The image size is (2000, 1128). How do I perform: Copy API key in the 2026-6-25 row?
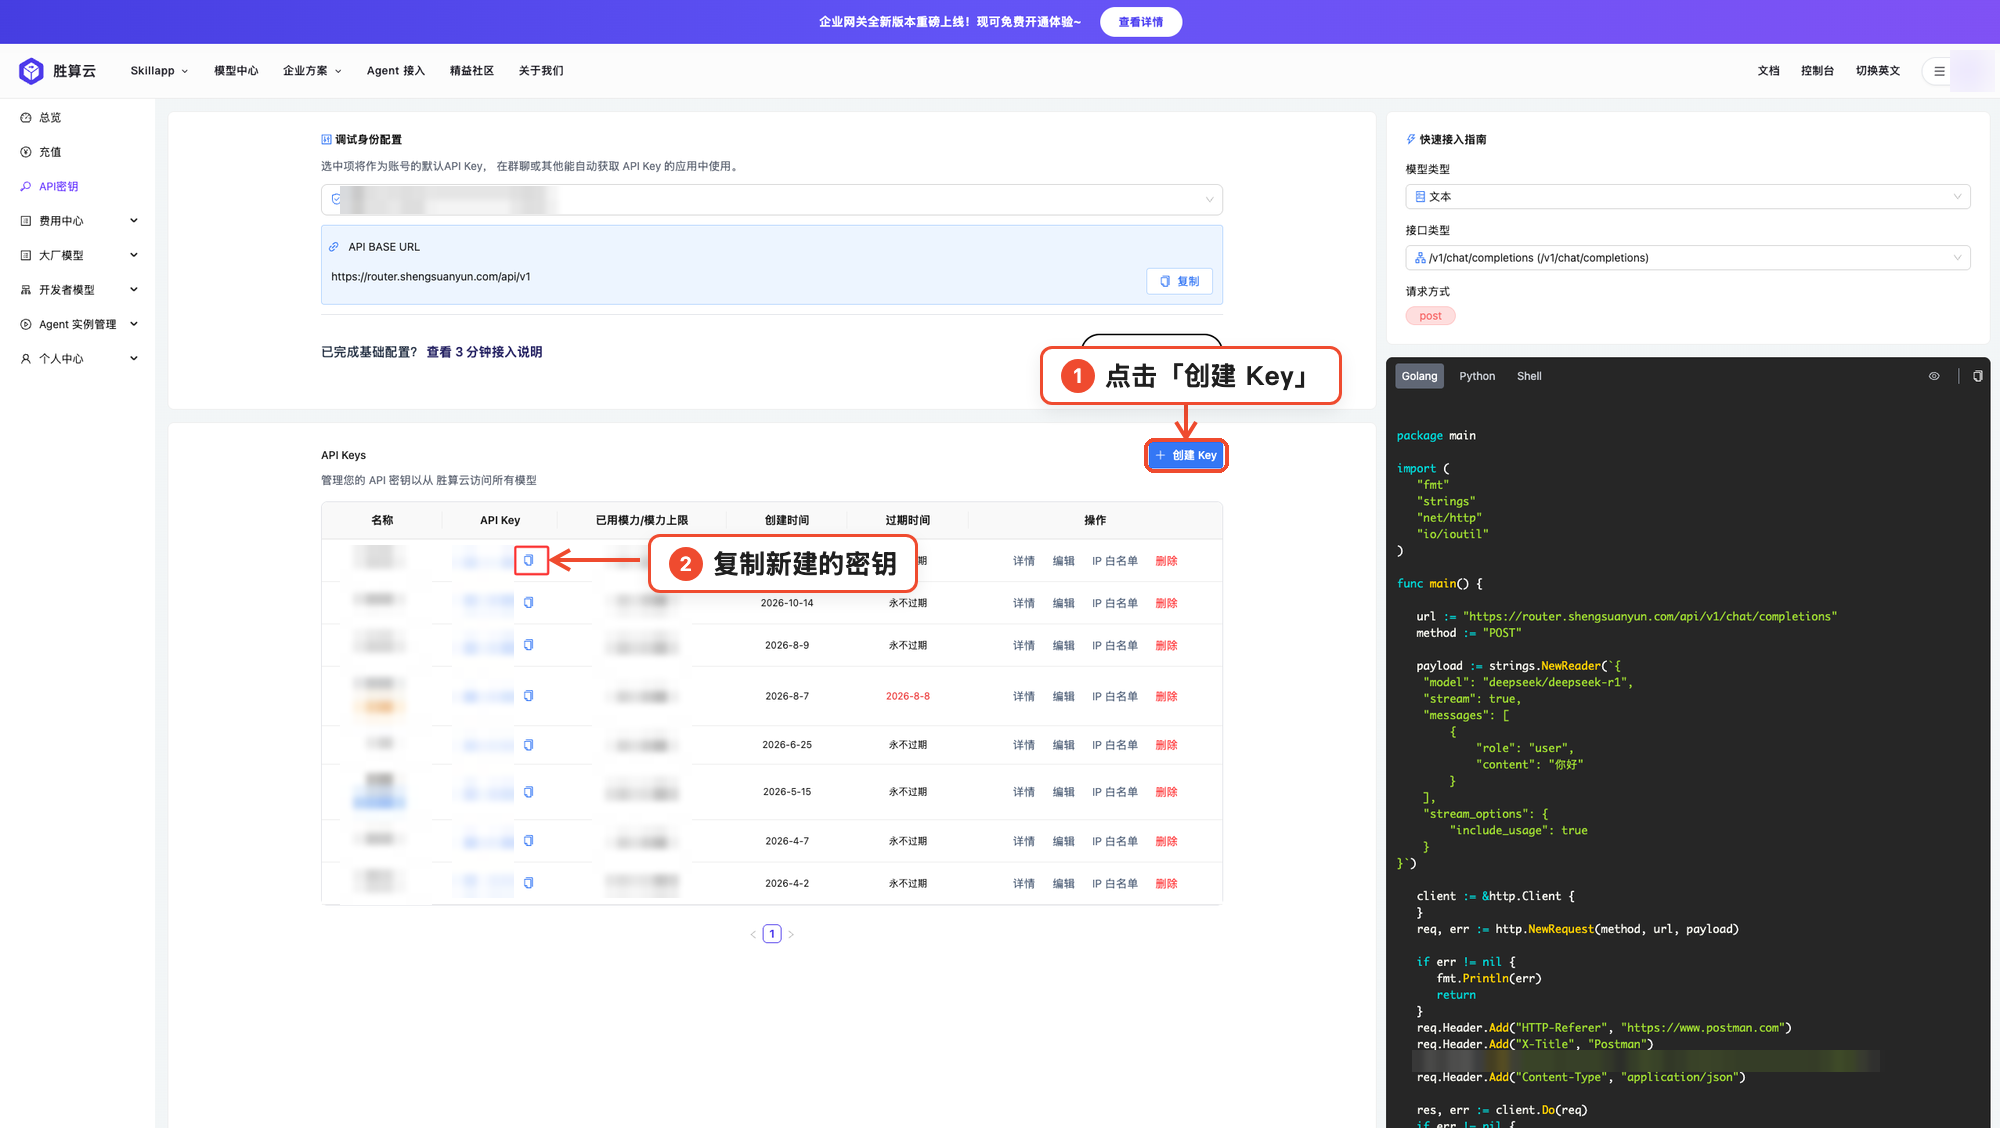[x=528, y=745]
